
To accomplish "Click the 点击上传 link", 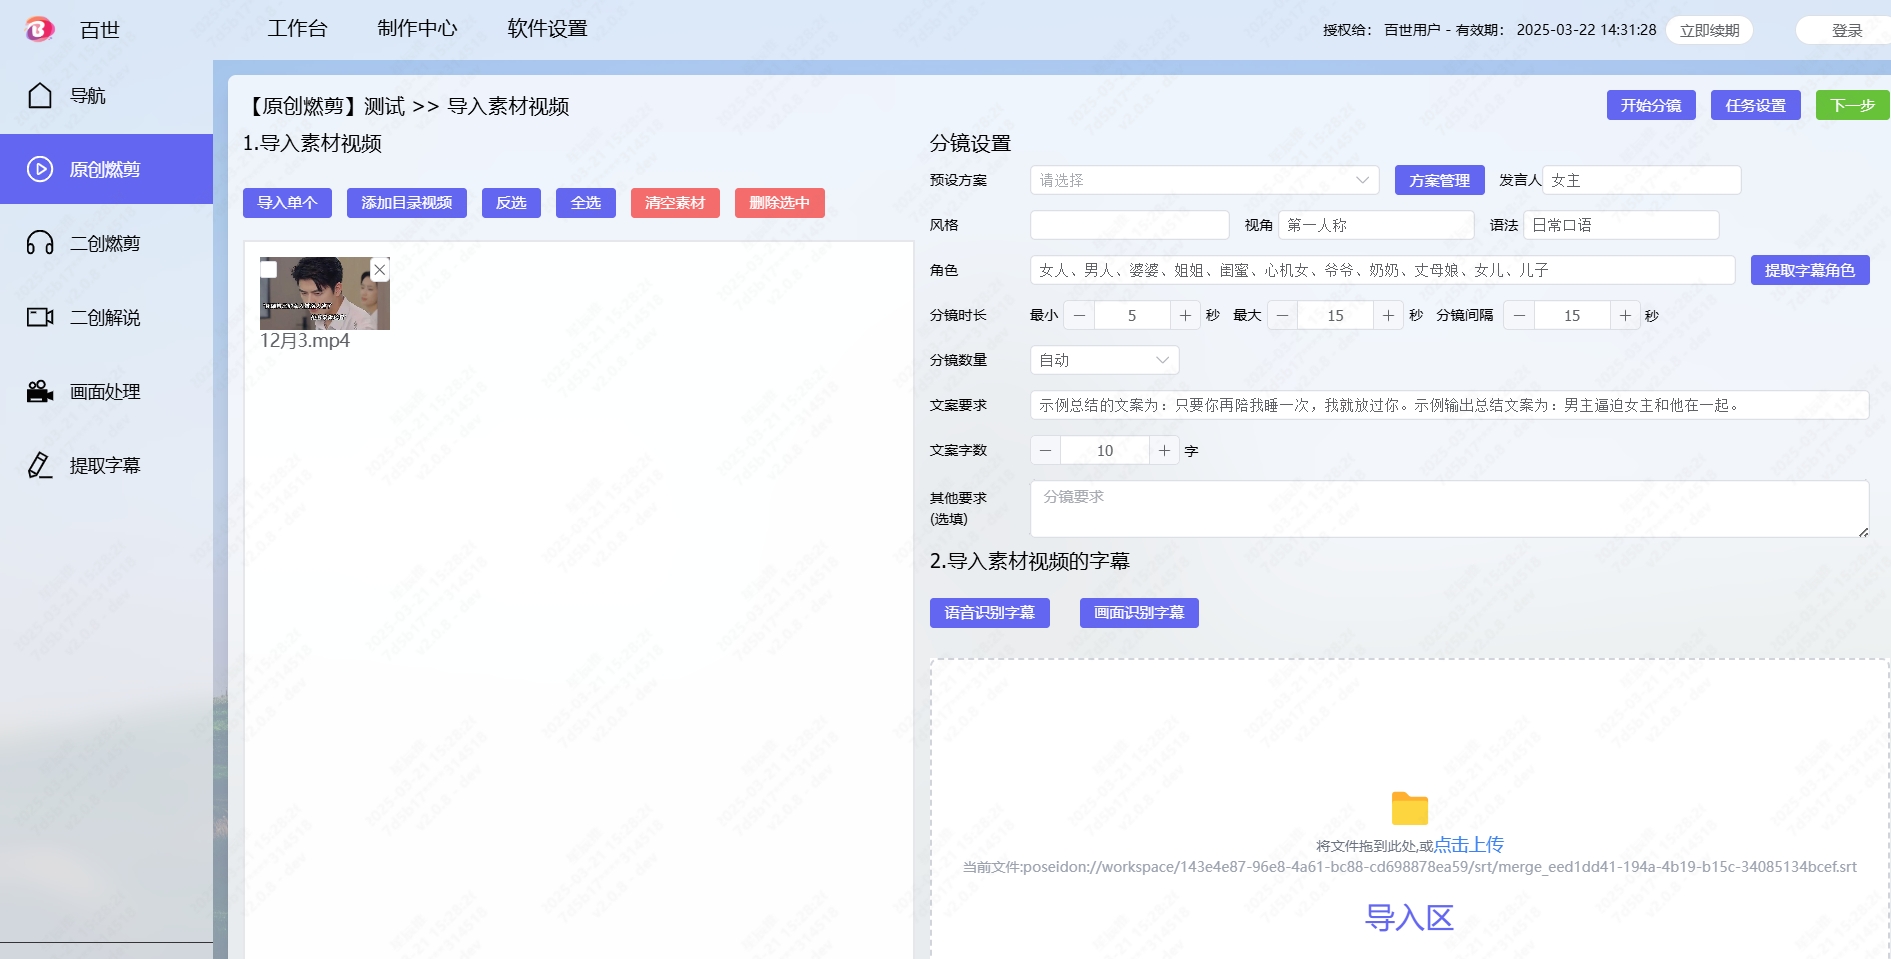I will [x=1468, y=845].
